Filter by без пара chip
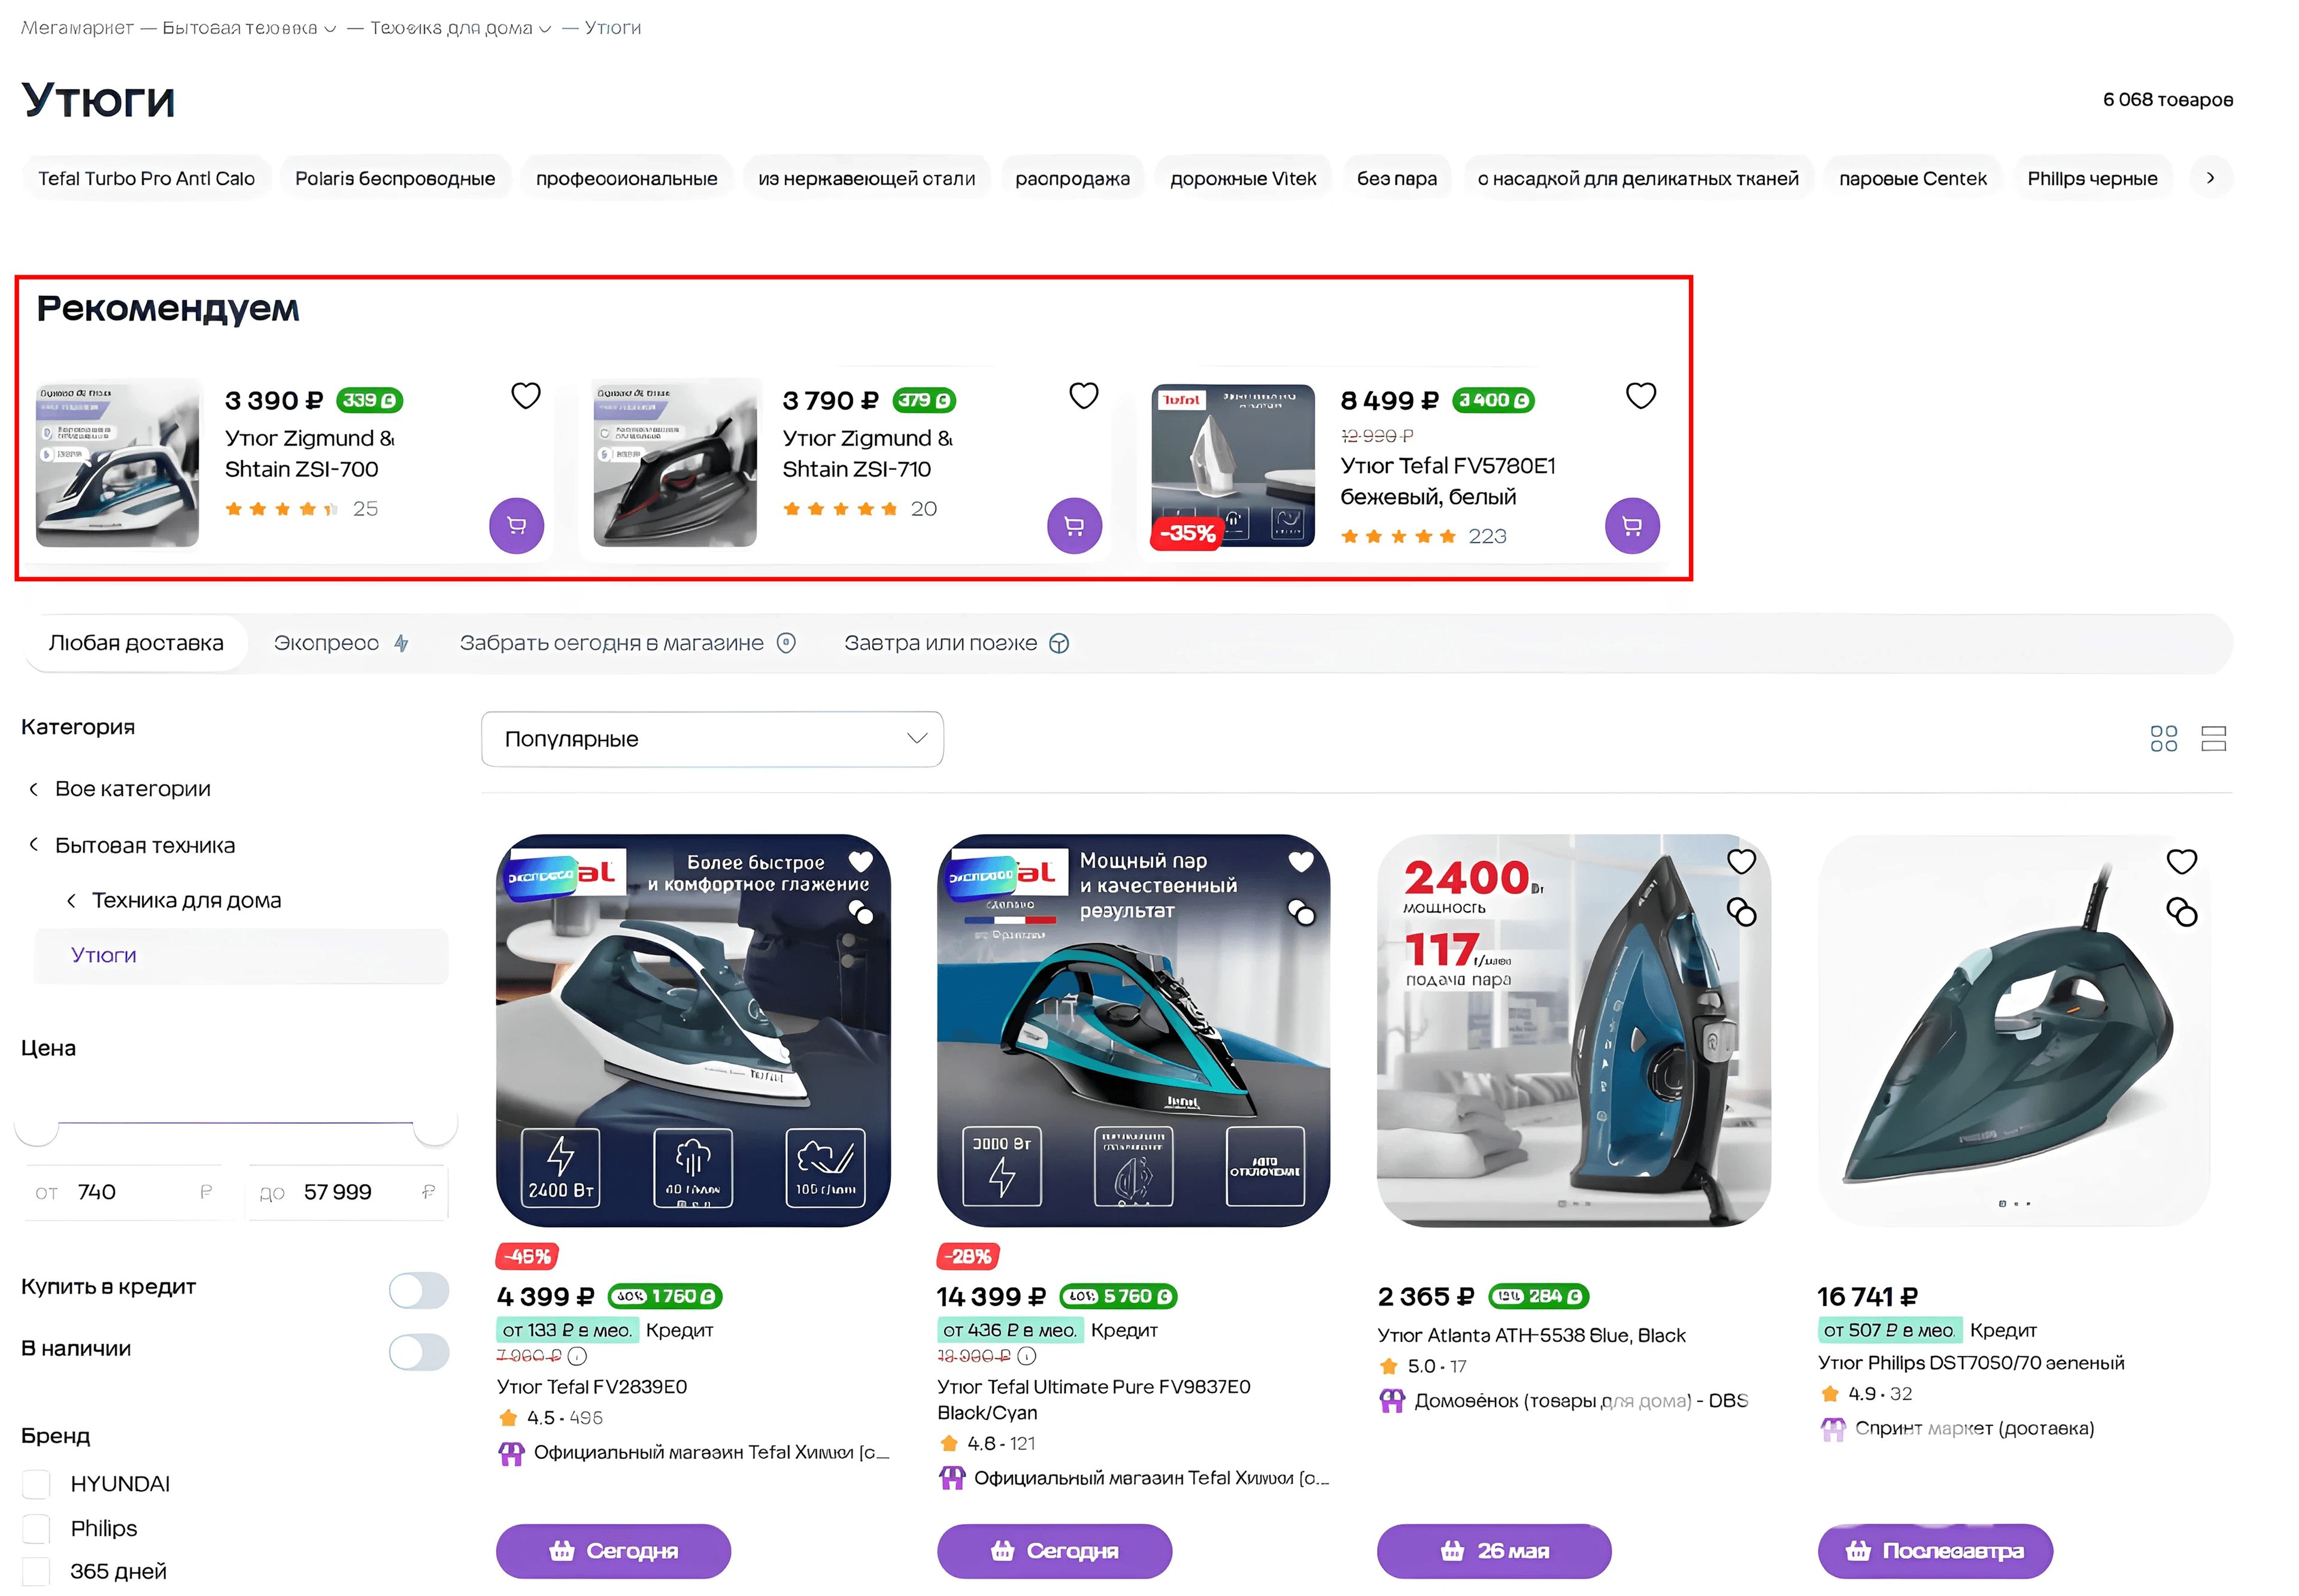 coord(1397,178)
